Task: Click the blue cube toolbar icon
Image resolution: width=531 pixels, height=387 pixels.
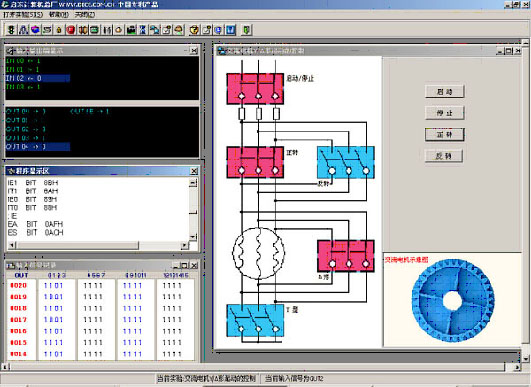Action: [35, 30]
